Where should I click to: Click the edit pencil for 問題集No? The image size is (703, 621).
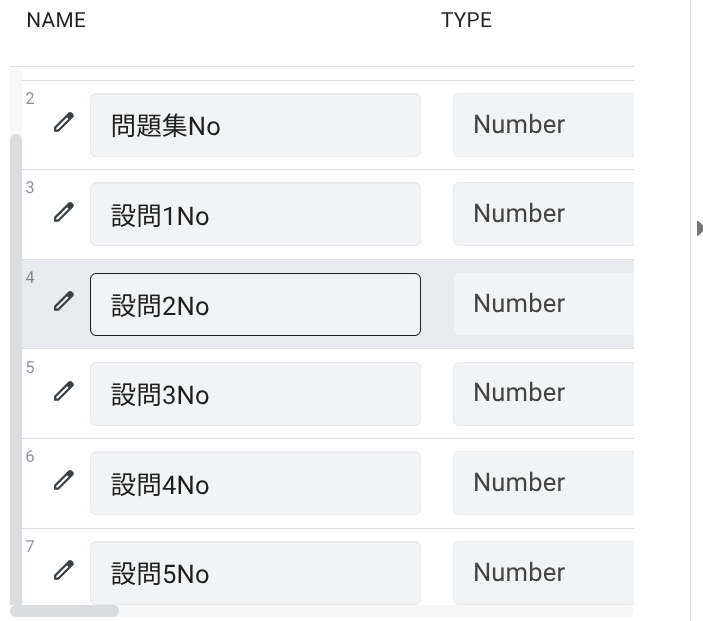tap(63, 123)
